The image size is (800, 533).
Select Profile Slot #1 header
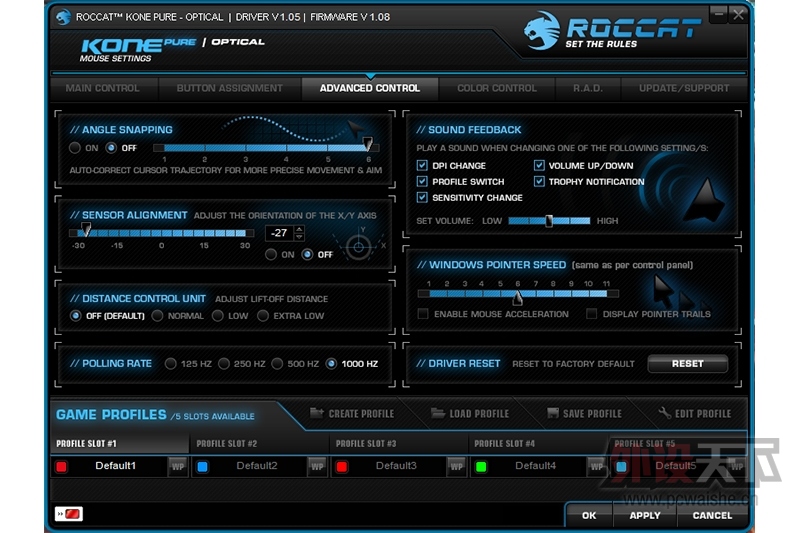(119, 443)
